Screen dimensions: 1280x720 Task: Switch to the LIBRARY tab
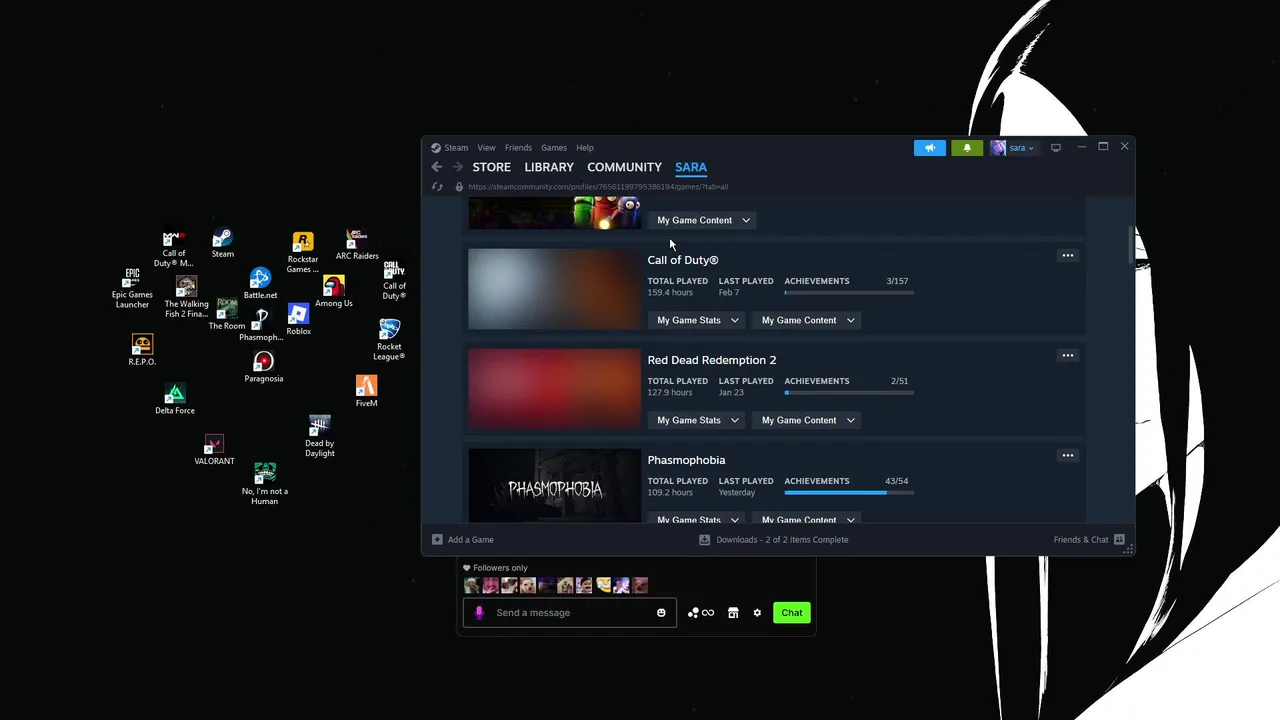549,167
